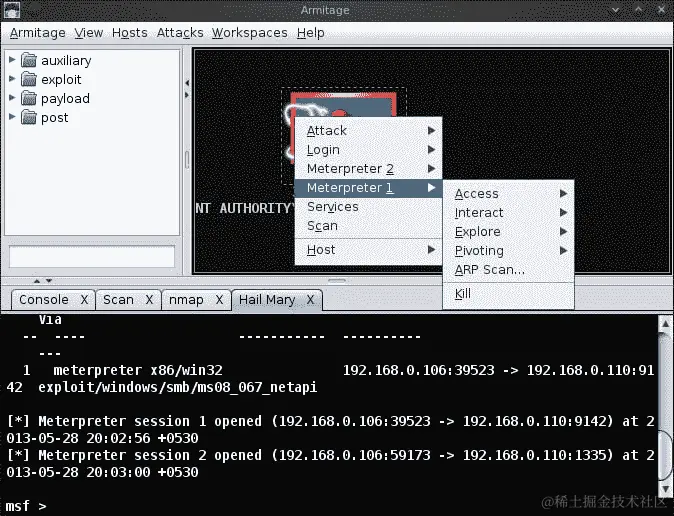The image size is (674, 516).
Task: Click the NT AUTHORITY label under the host
Action: click(245, 209)
